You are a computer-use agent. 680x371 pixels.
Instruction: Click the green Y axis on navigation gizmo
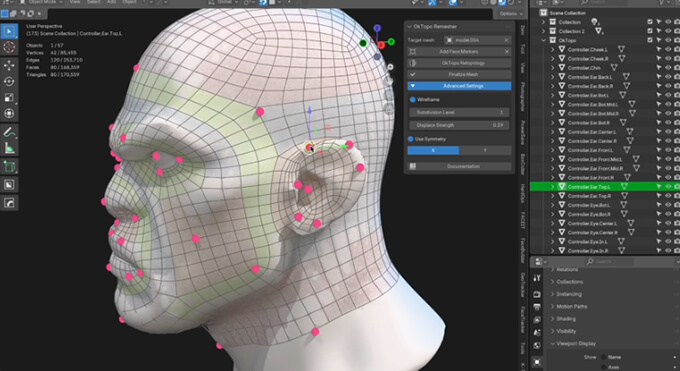391,42
